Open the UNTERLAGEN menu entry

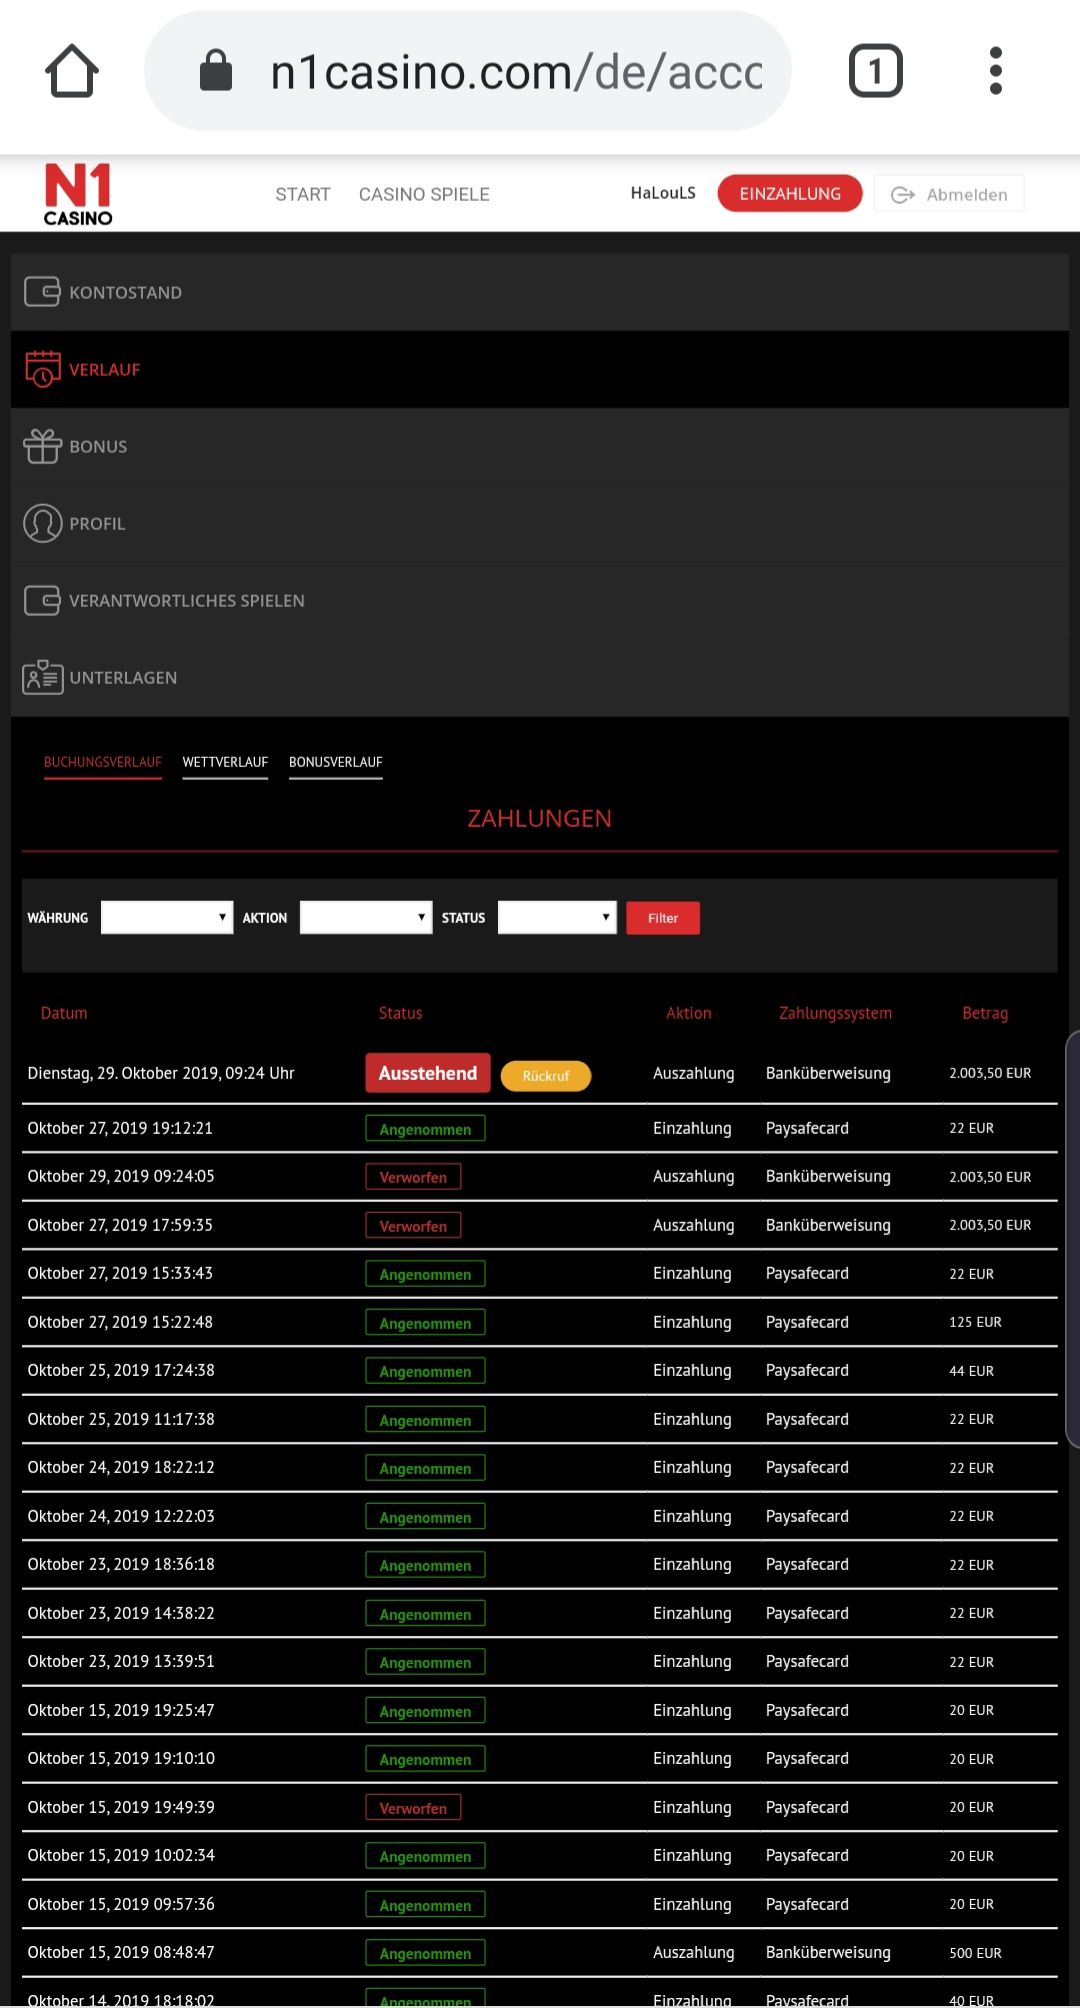[x=540, y=677]
